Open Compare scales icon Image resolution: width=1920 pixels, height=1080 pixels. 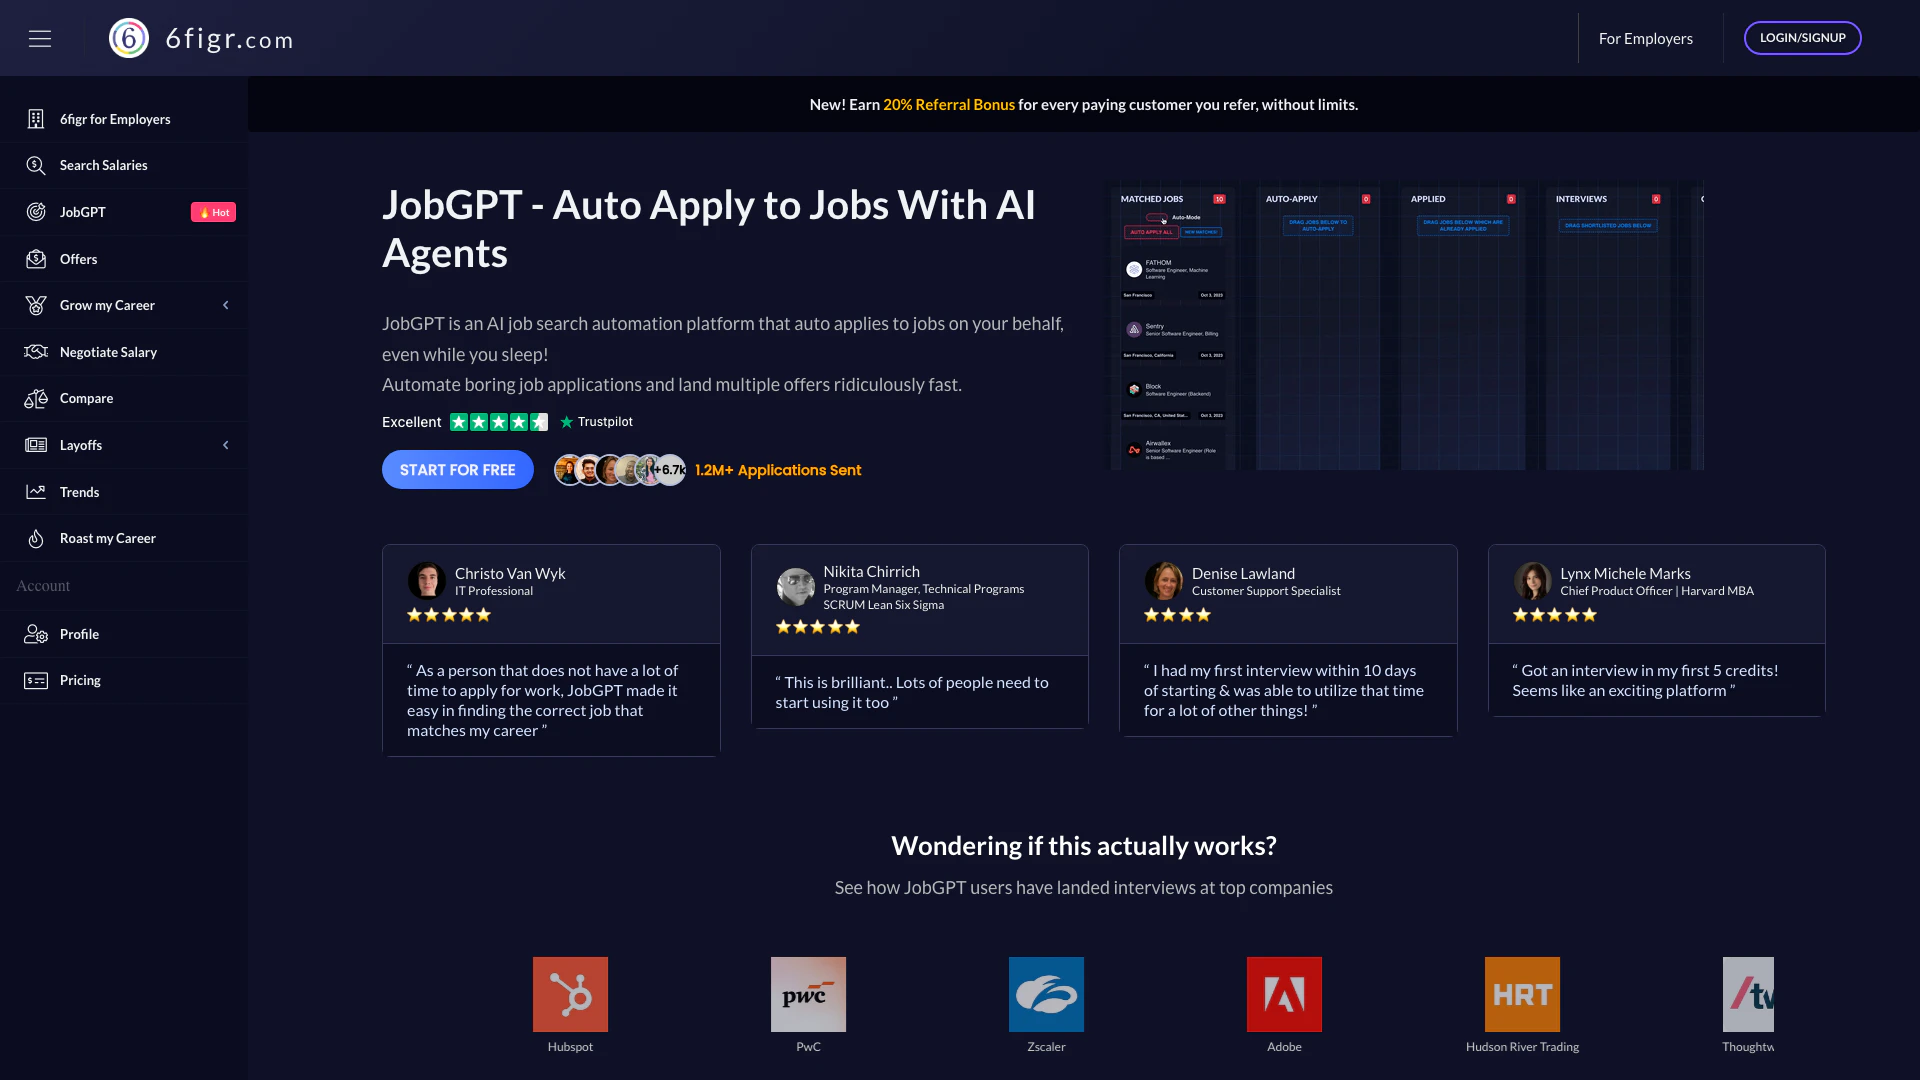click(36, 398)
